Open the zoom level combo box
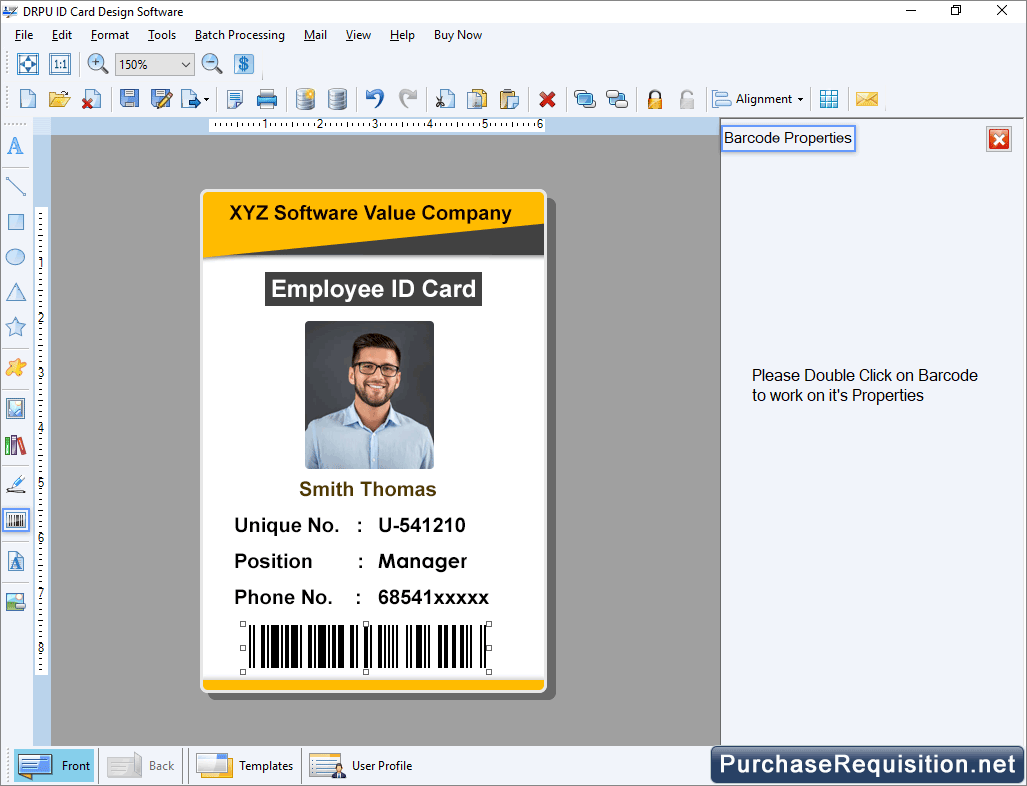 click(153, 63)
